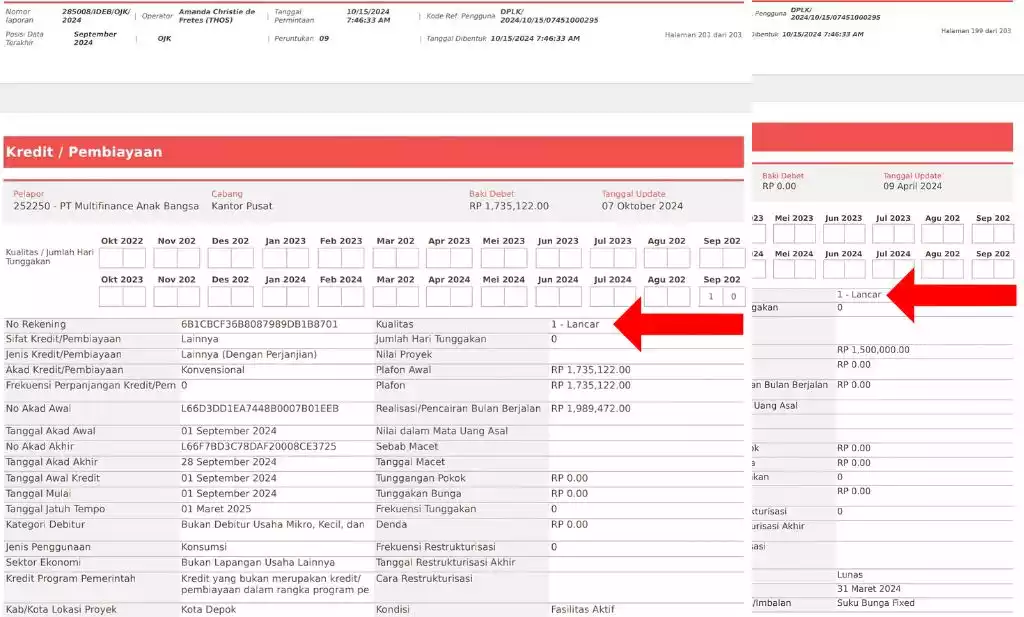The image size is (1024, 617).
Task: Click the No Rekening value 6B1CBCF36B8087989DB1B8701
Action: click(259, 324)
